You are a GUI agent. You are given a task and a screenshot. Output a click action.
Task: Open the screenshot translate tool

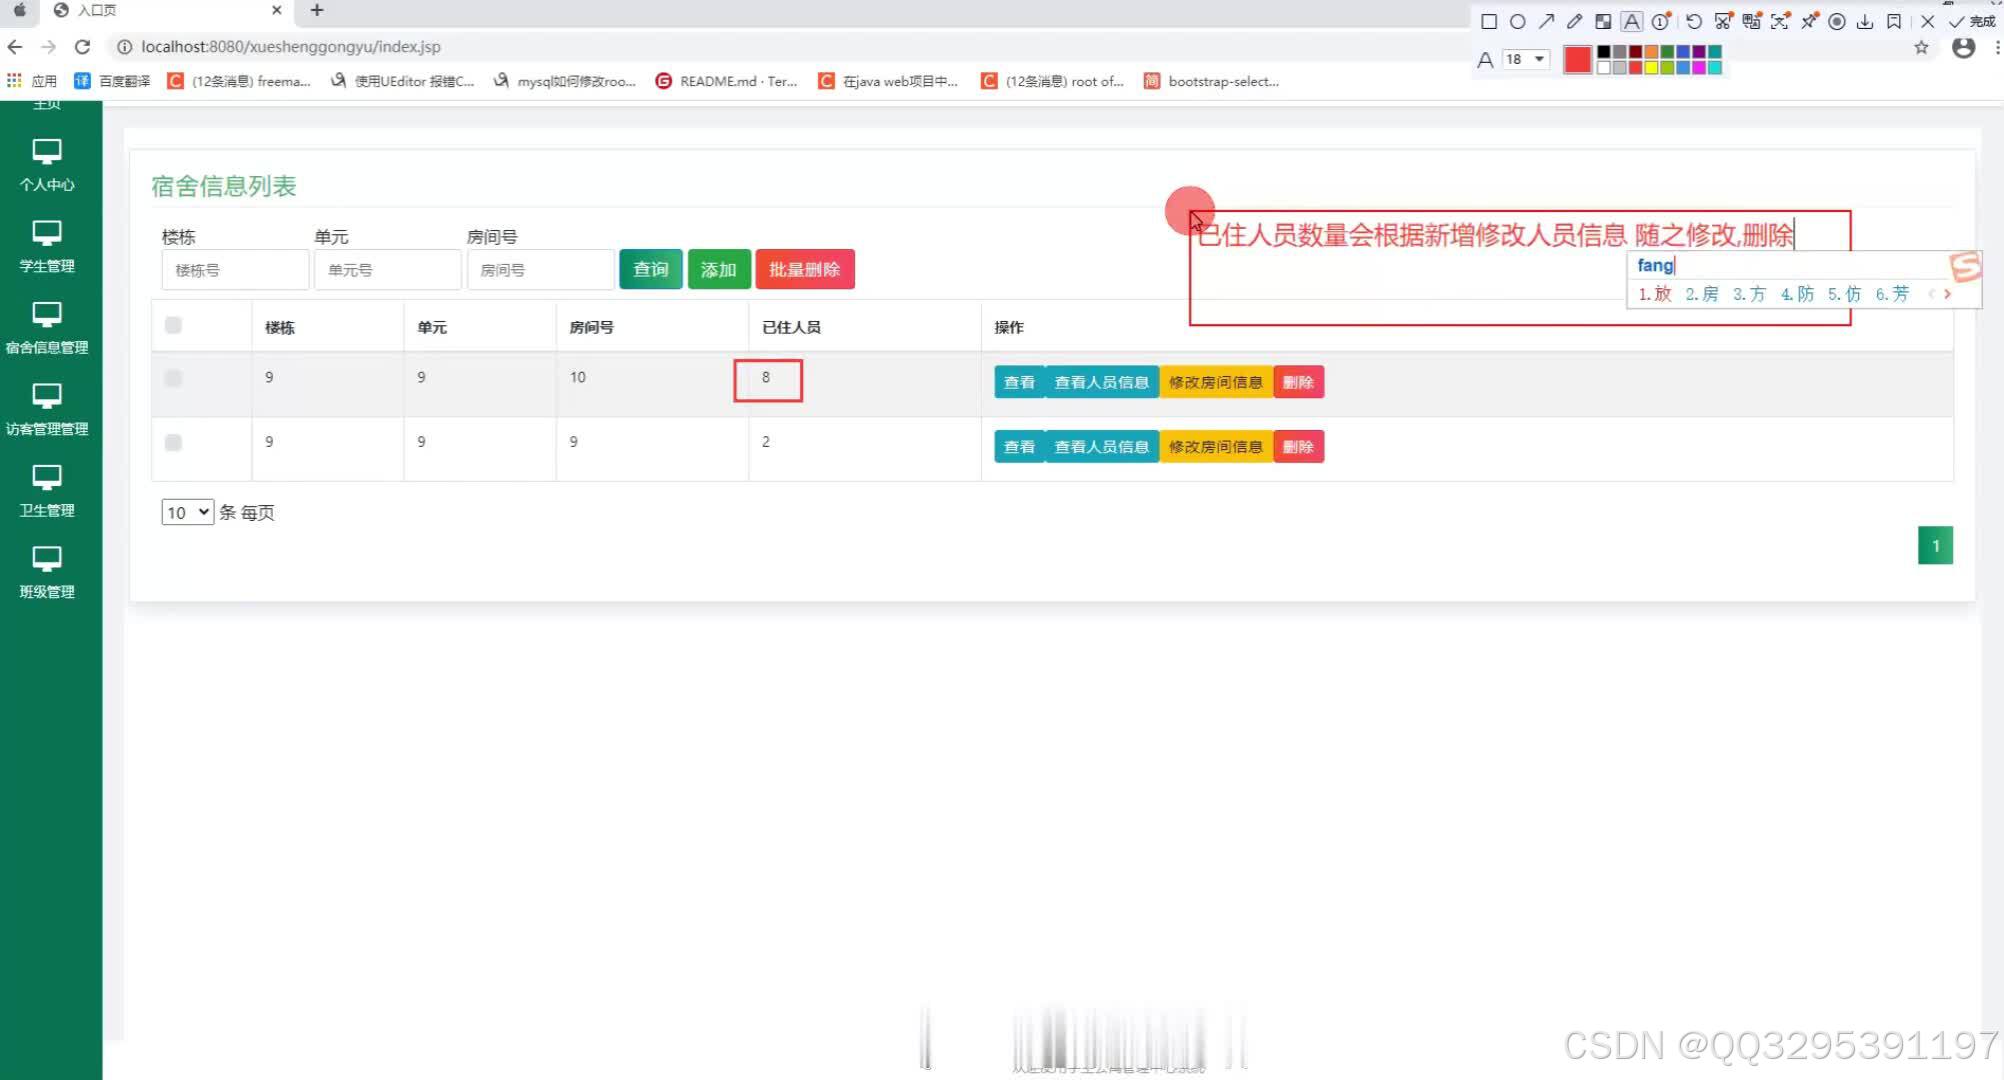coord(1751,21)
